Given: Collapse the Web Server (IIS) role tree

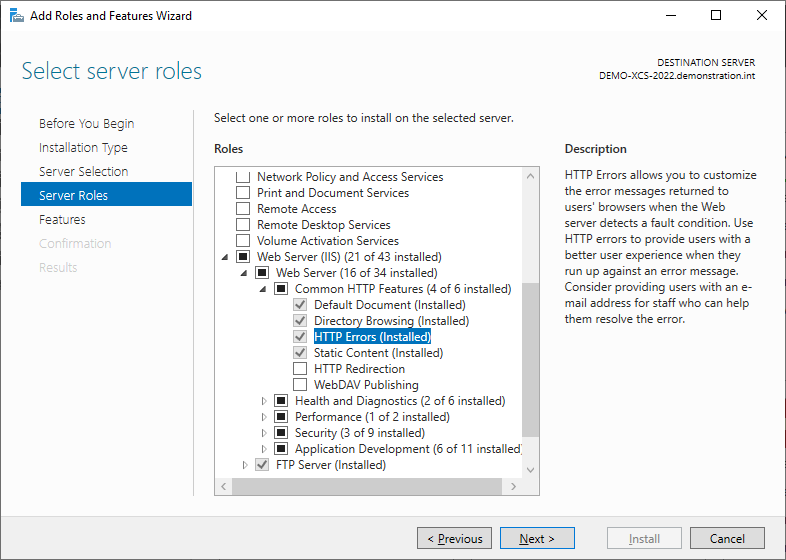Looking at the screenshot, I should [x=225, y=257].
